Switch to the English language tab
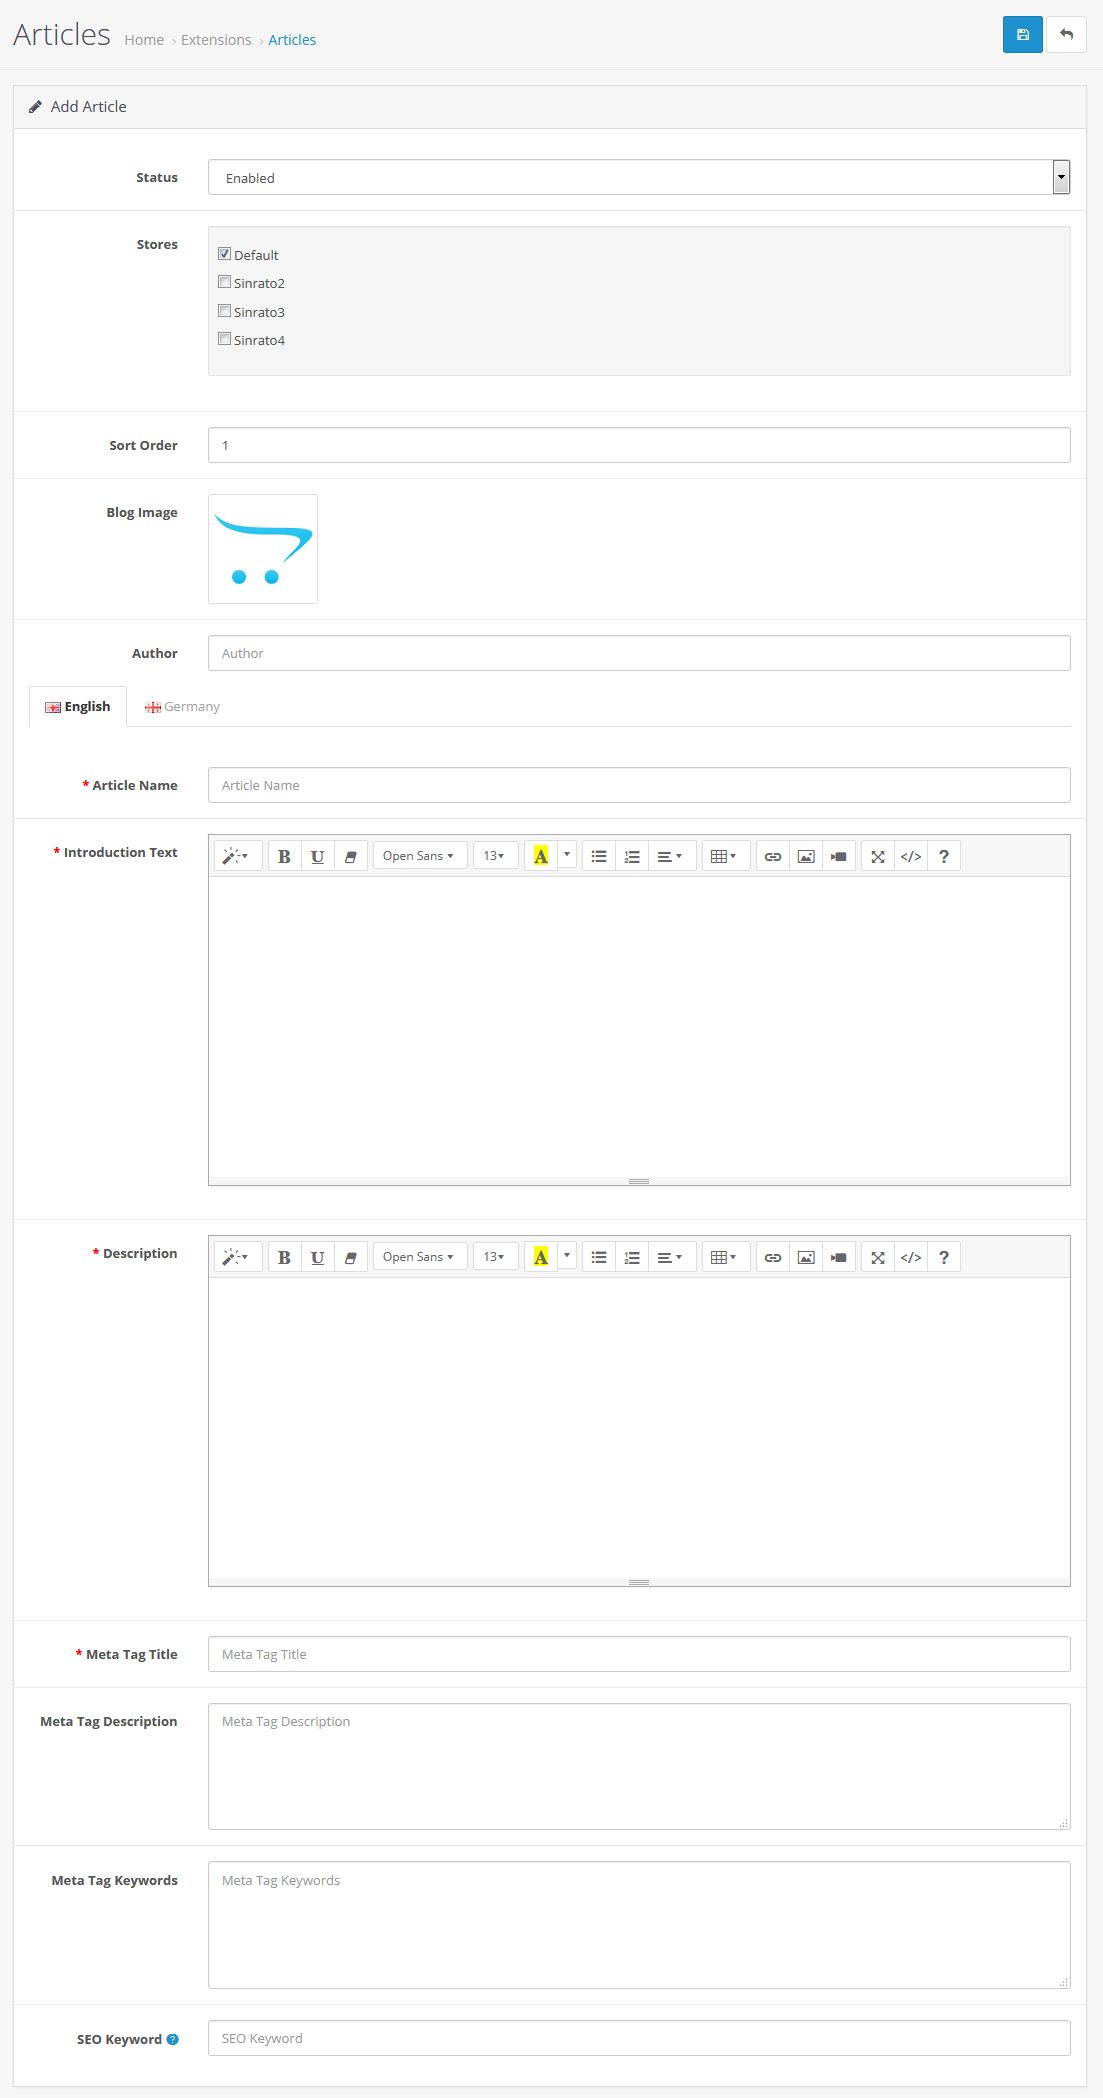The width and height of the screenshot is (1103, 2098). point(78,706)
